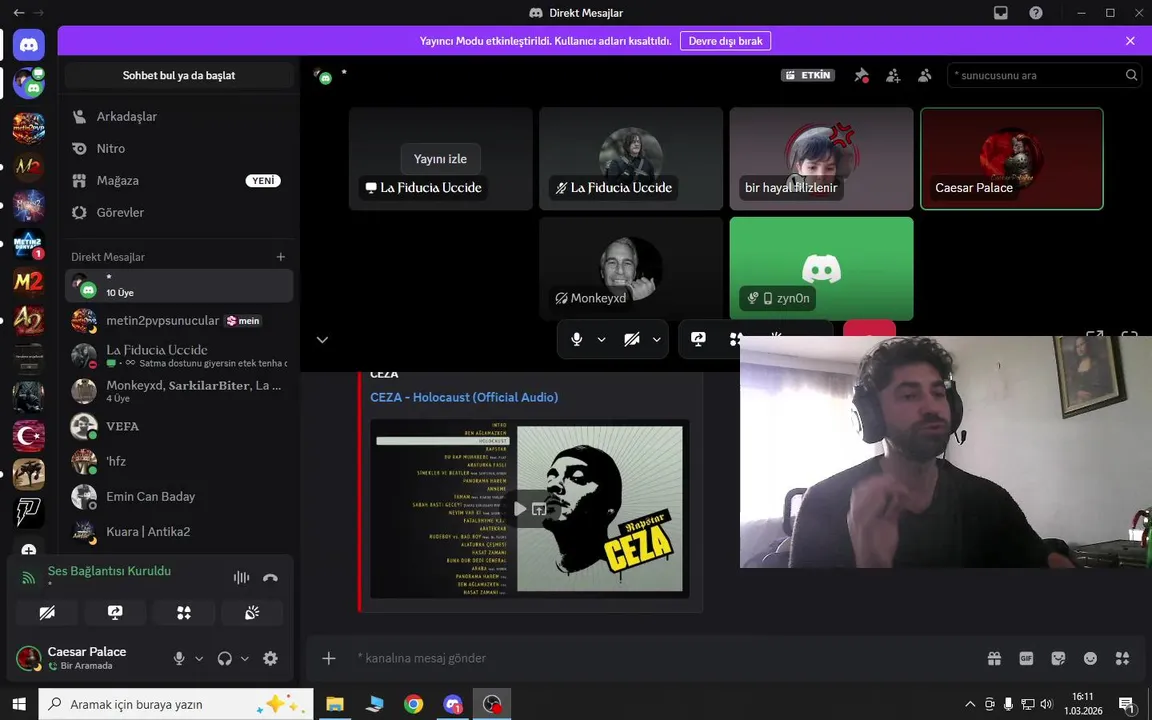The image size is (1152, 720).
Task: Toggle camera in voice connection panel
Action: click(47, 613)
